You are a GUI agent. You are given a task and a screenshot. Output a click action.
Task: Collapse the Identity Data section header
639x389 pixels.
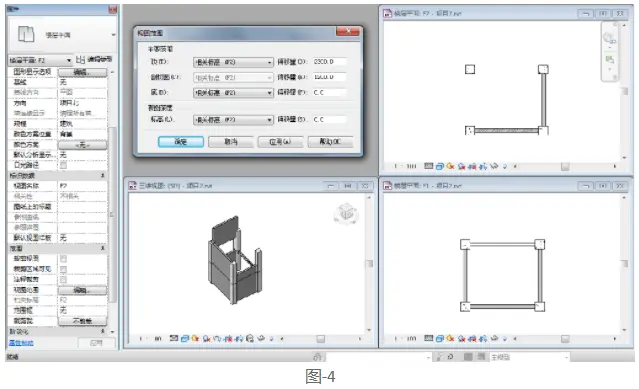pos(57,176)
